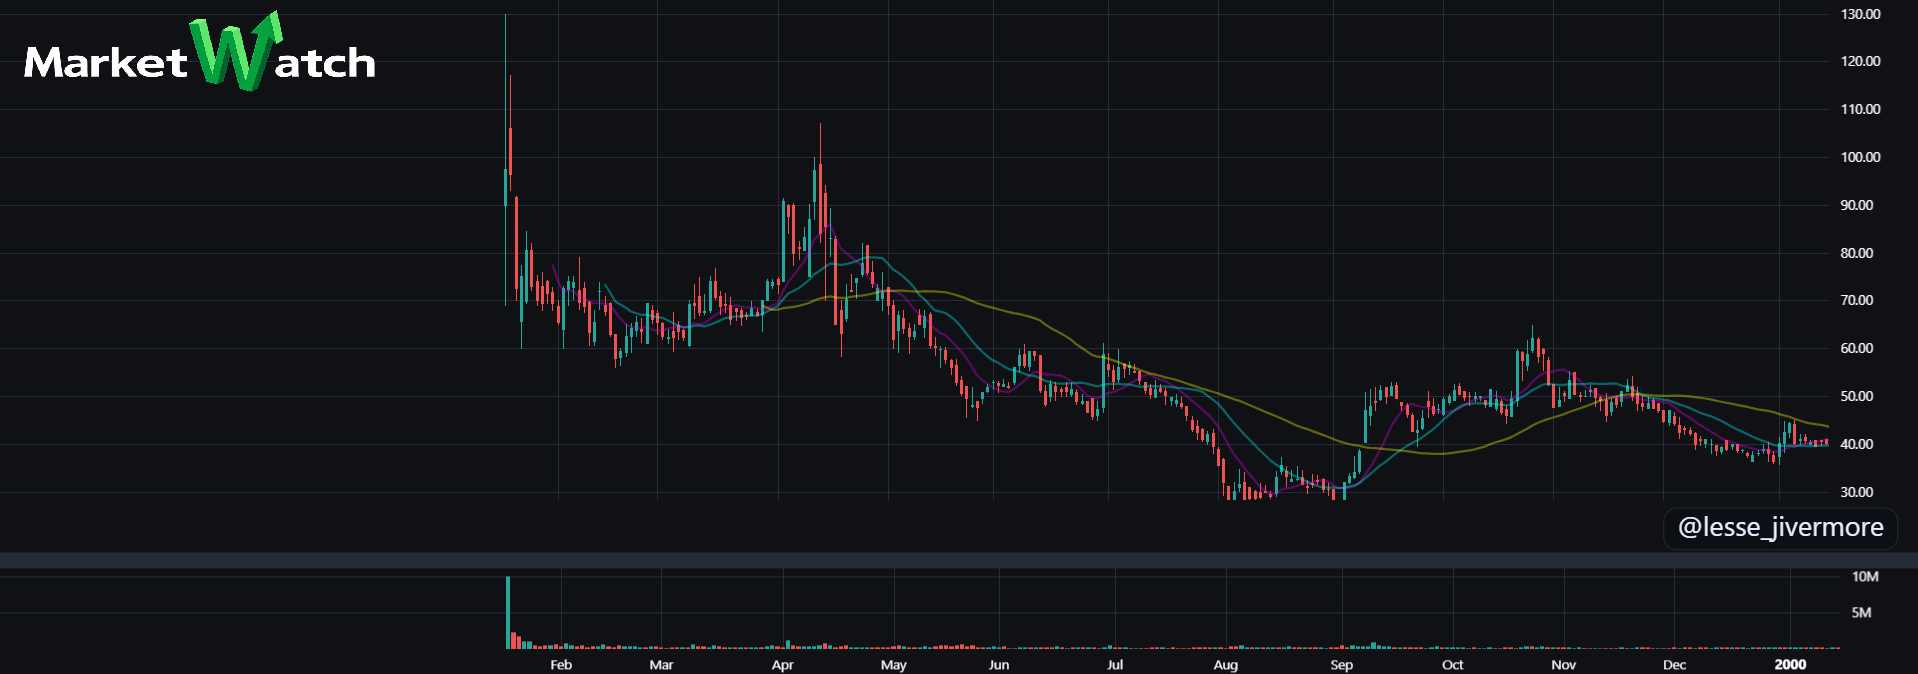This screenshot has height=674, width=1918.
Task: Select the Feb label on time axis
Action: [561, 665]
